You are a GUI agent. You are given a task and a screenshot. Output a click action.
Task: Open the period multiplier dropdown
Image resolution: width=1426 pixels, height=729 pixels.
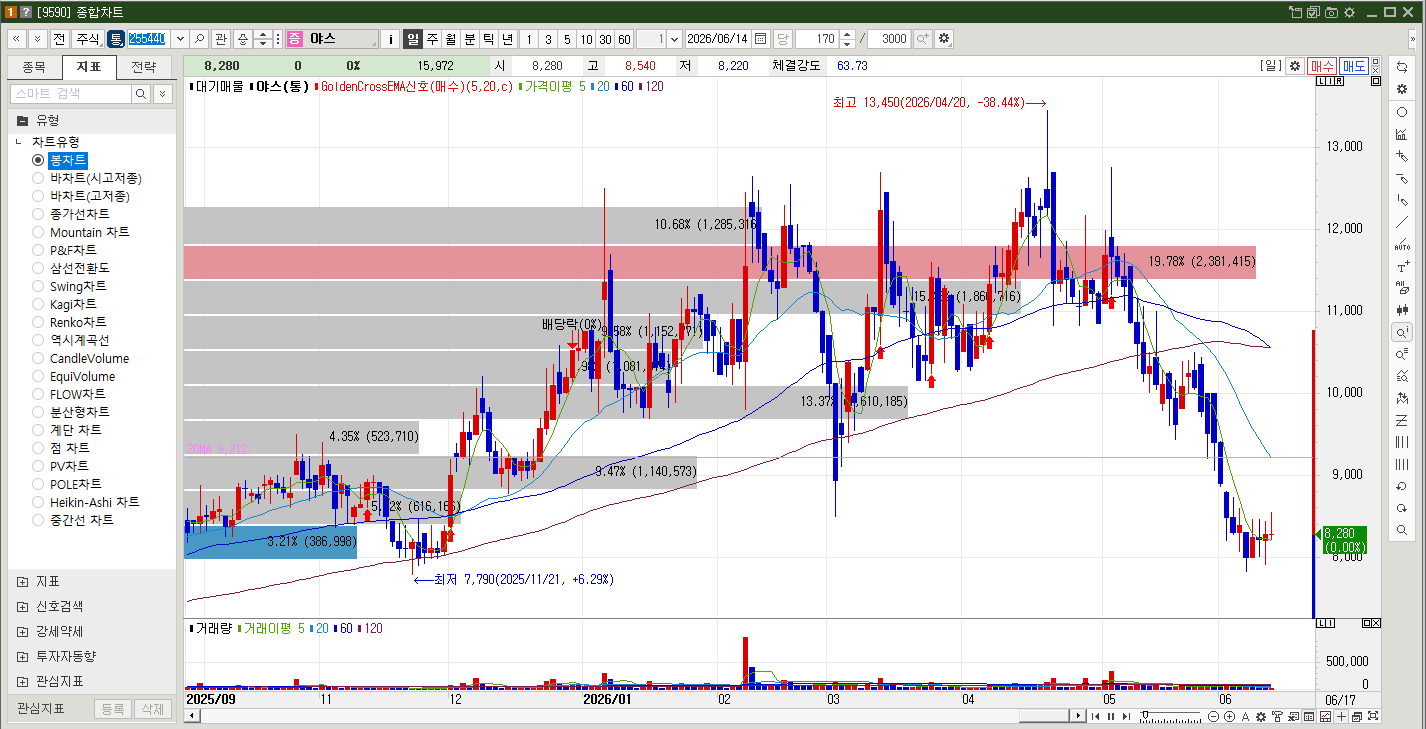tap(674, 39)
